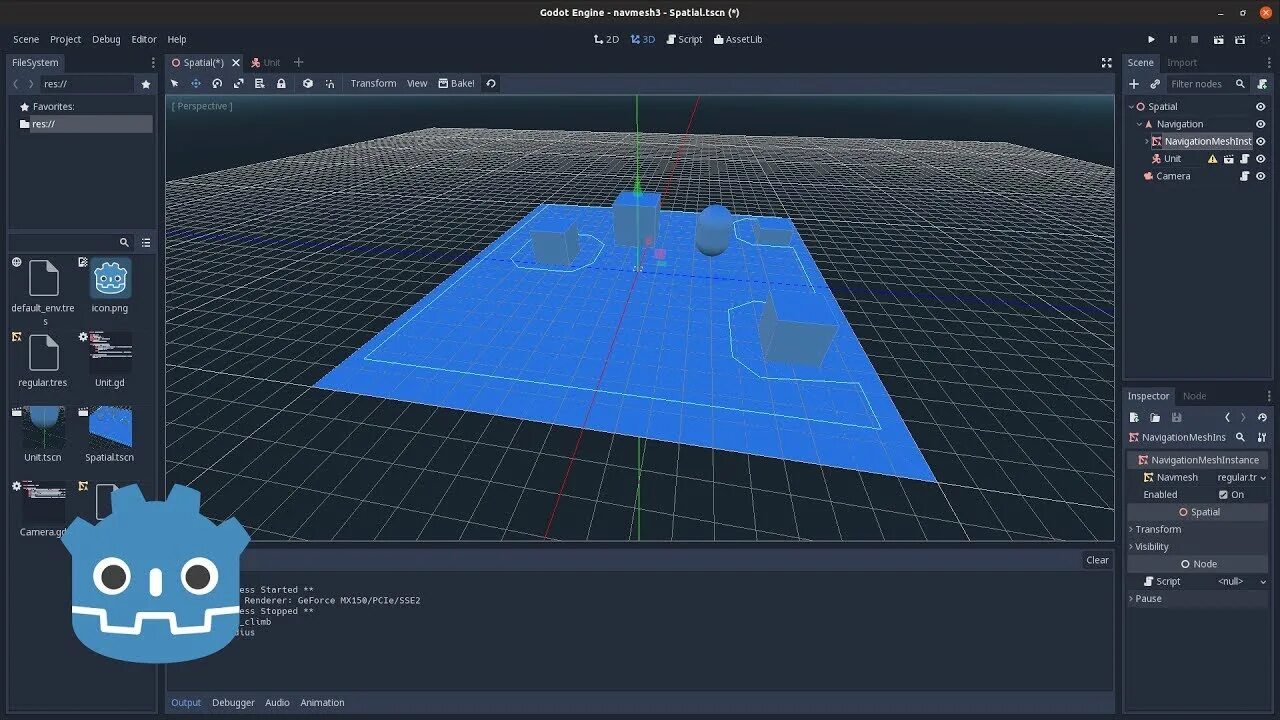The height and width of the screenshot is (720, 1280).
Task: Load a resource in Inspector folder icon
Action: [1155, 417]
